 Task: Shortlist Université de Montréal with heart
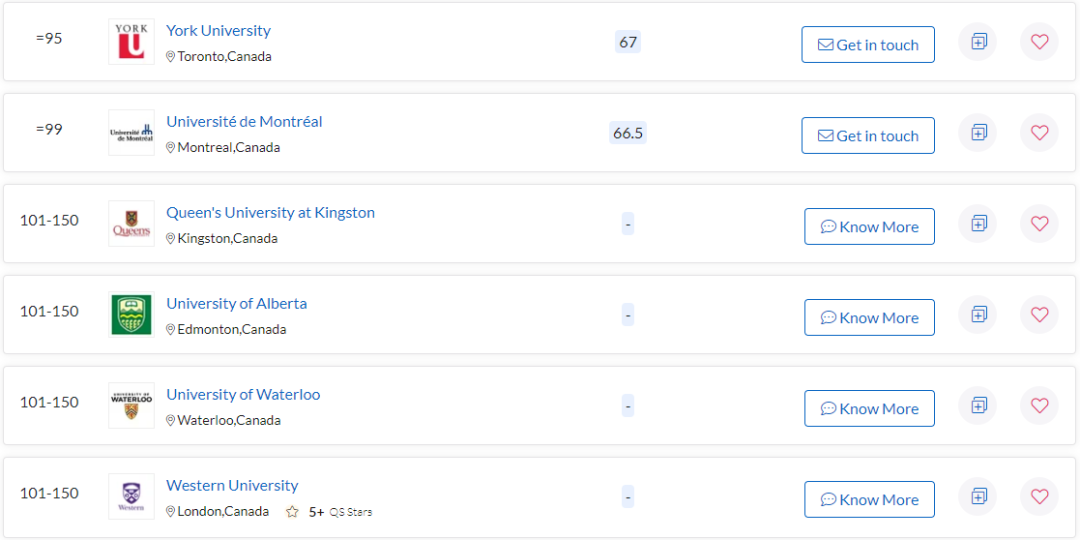[1039, 133]
